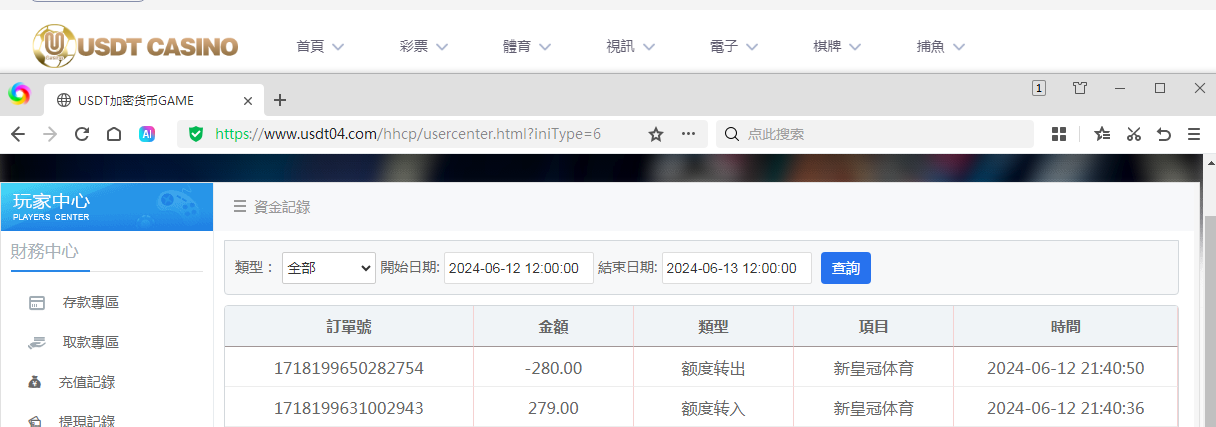Image resolution: width=1216 pixels, height=427 pixels.
Task: Click the USDT CASINO logo
Action: [136, 46]
